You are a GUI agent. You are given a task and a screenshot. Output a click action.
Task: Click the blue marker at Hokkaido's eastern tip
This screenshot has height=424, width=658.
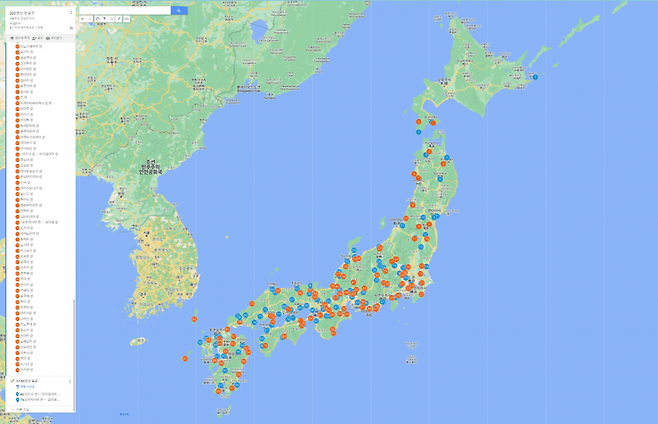pos(535,77)
